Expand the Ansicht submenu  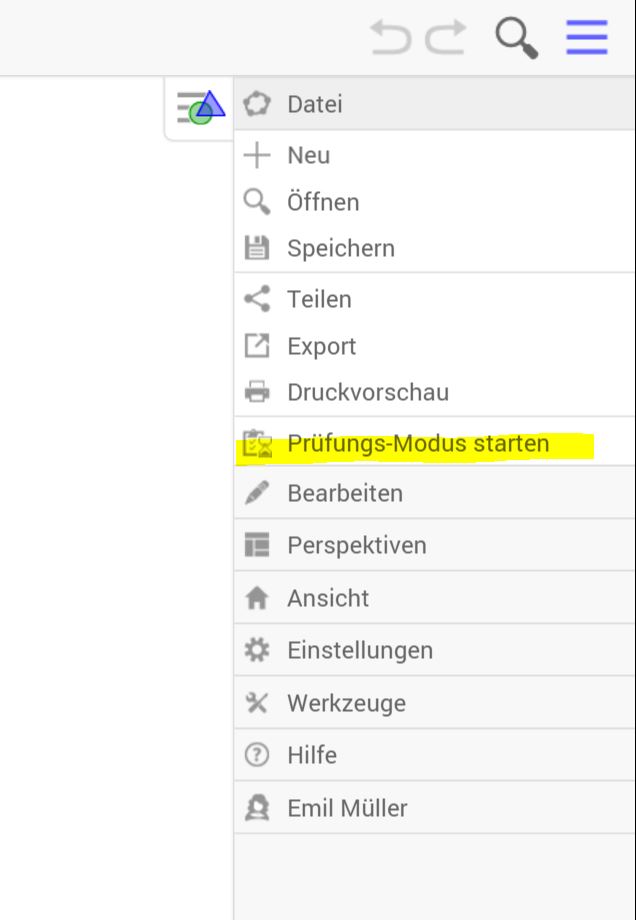click(327, 598)
